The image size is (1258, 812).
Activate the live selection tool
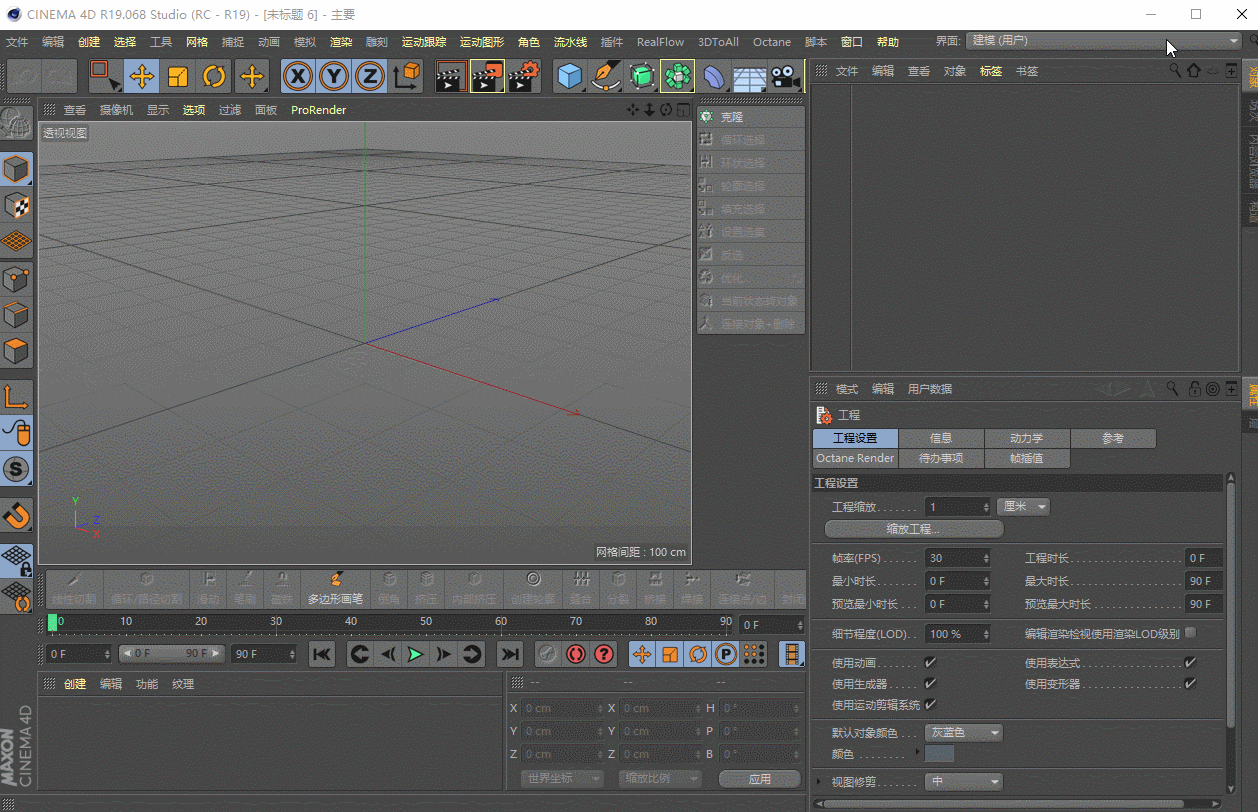(x=105, y=76)
